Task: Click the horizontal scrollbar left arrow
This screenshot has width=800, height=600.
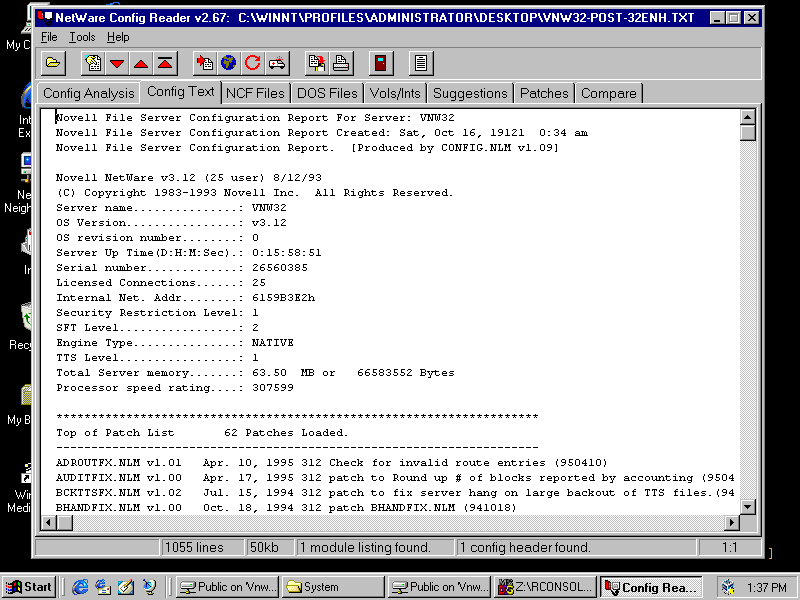Action: [48, 522]
